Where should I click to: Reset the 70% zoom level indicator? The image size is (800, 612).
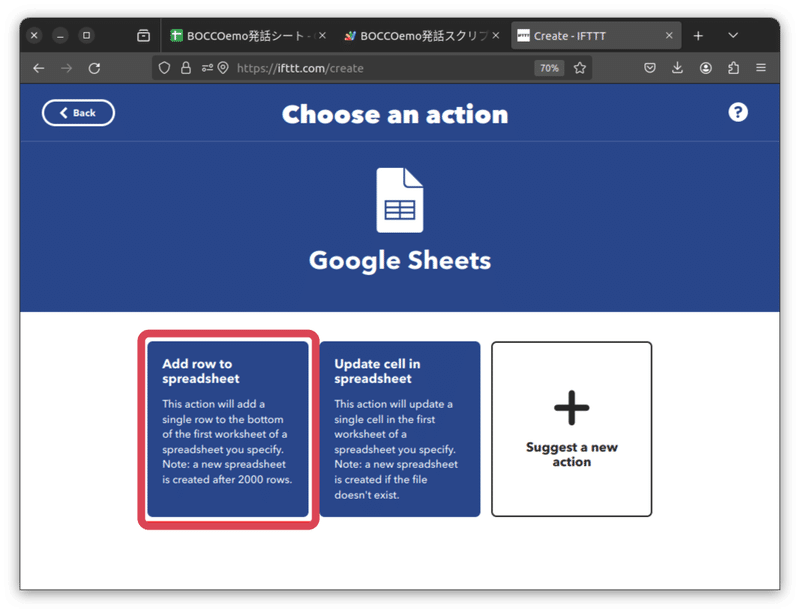(x=549, y=68)
